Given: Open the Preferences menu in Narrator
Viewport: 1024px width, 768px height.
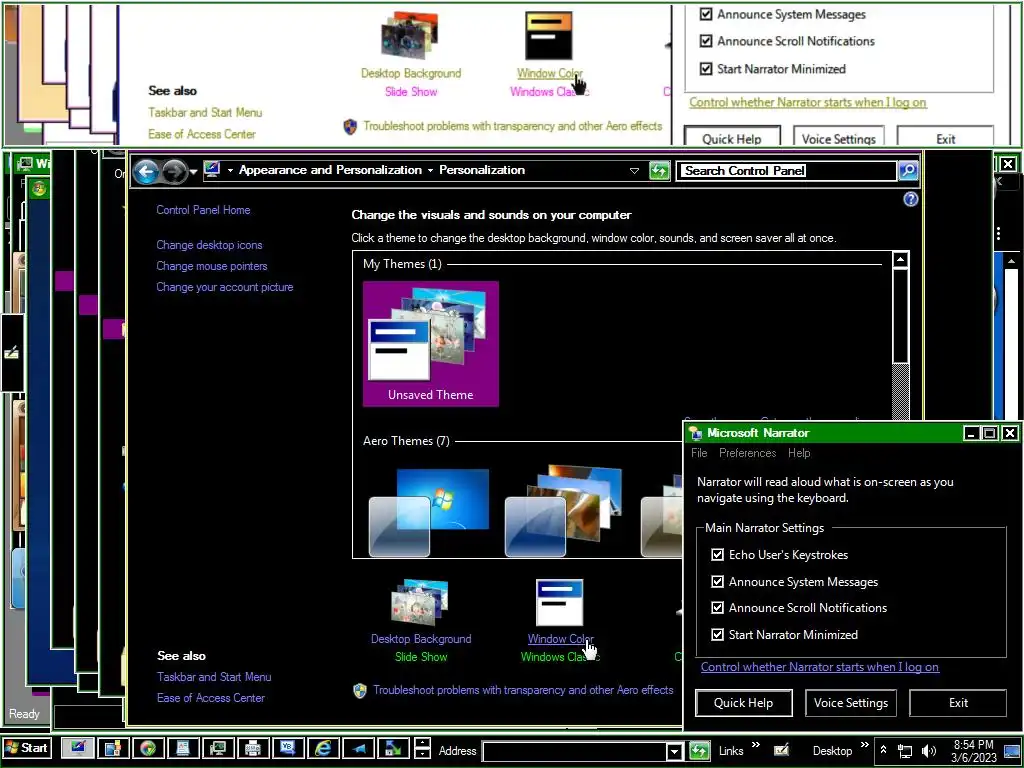Looking at the screenshot, I should coord(747,453).
